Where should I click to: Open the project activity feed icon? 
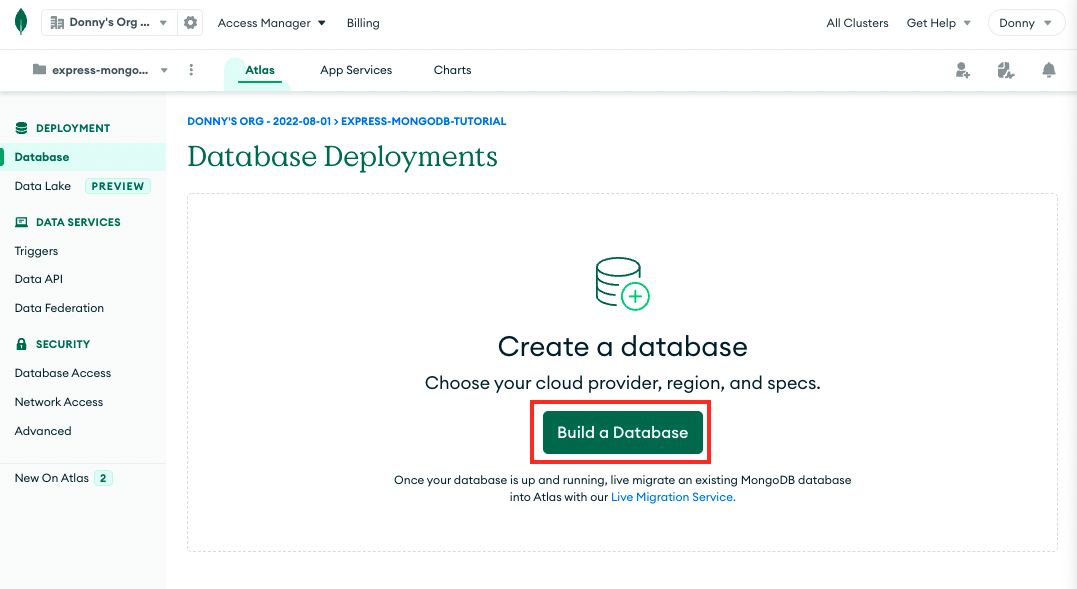[1006, 70]
